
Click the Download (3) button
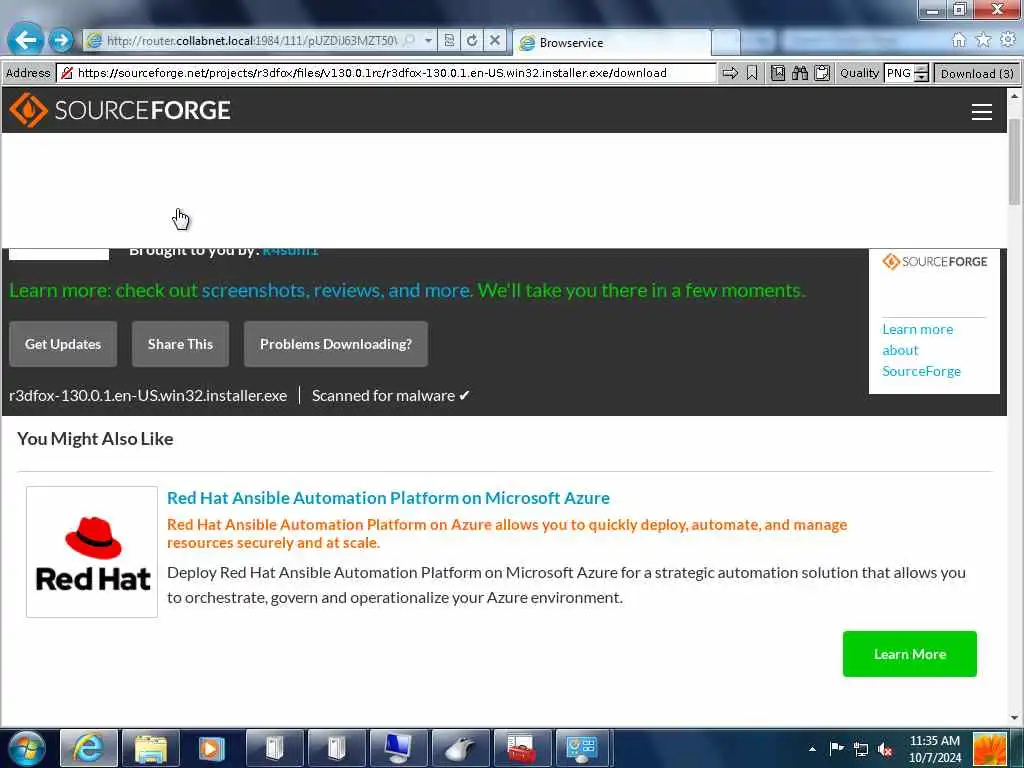[977, 73]
